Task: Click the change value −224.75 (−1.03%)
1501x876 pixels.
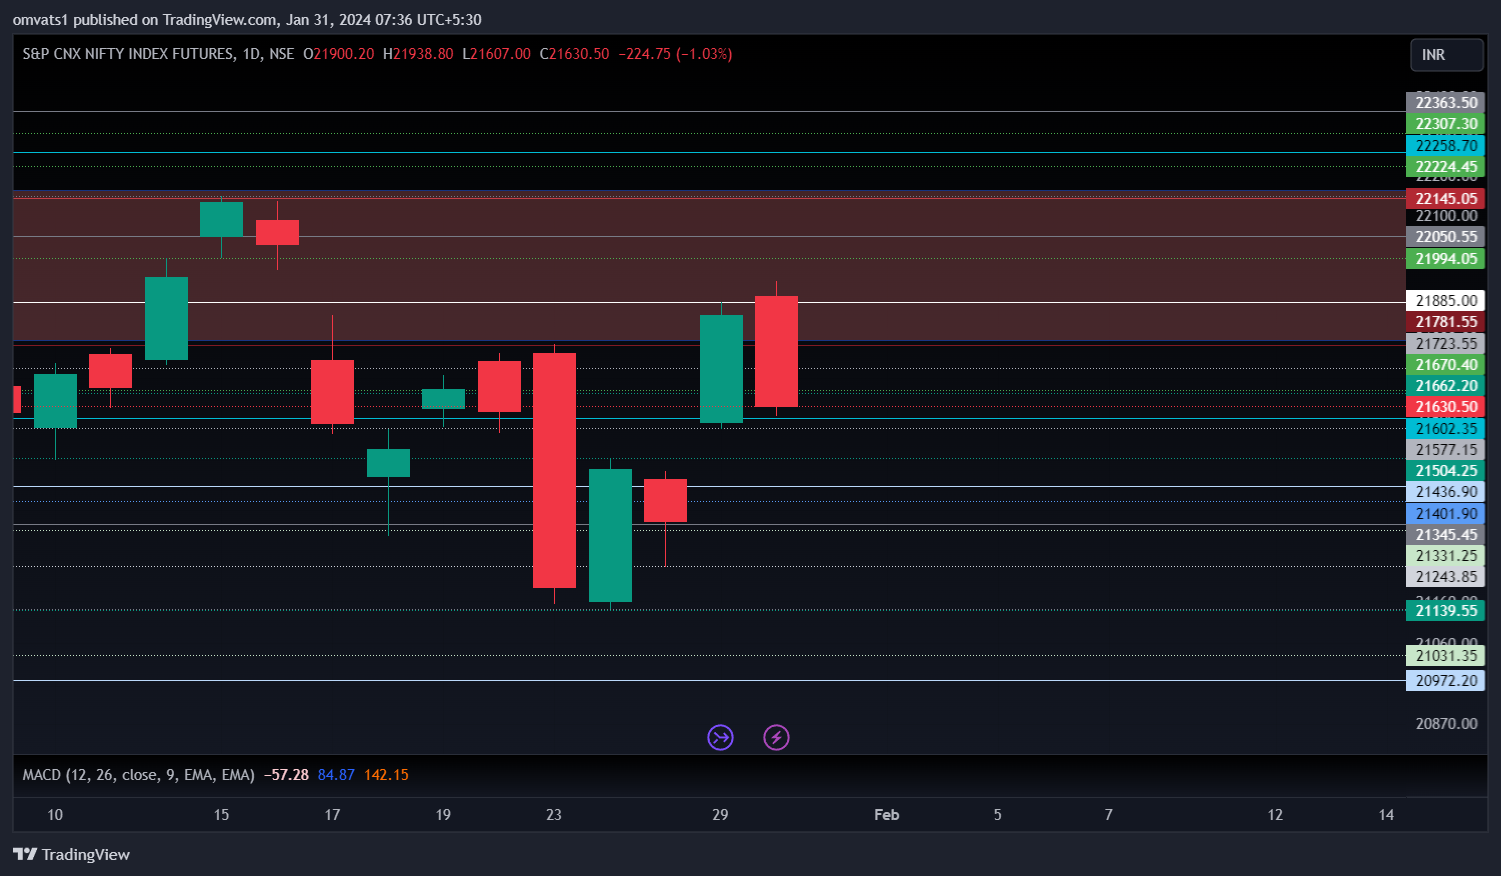Action: click(x=676, y=54)
